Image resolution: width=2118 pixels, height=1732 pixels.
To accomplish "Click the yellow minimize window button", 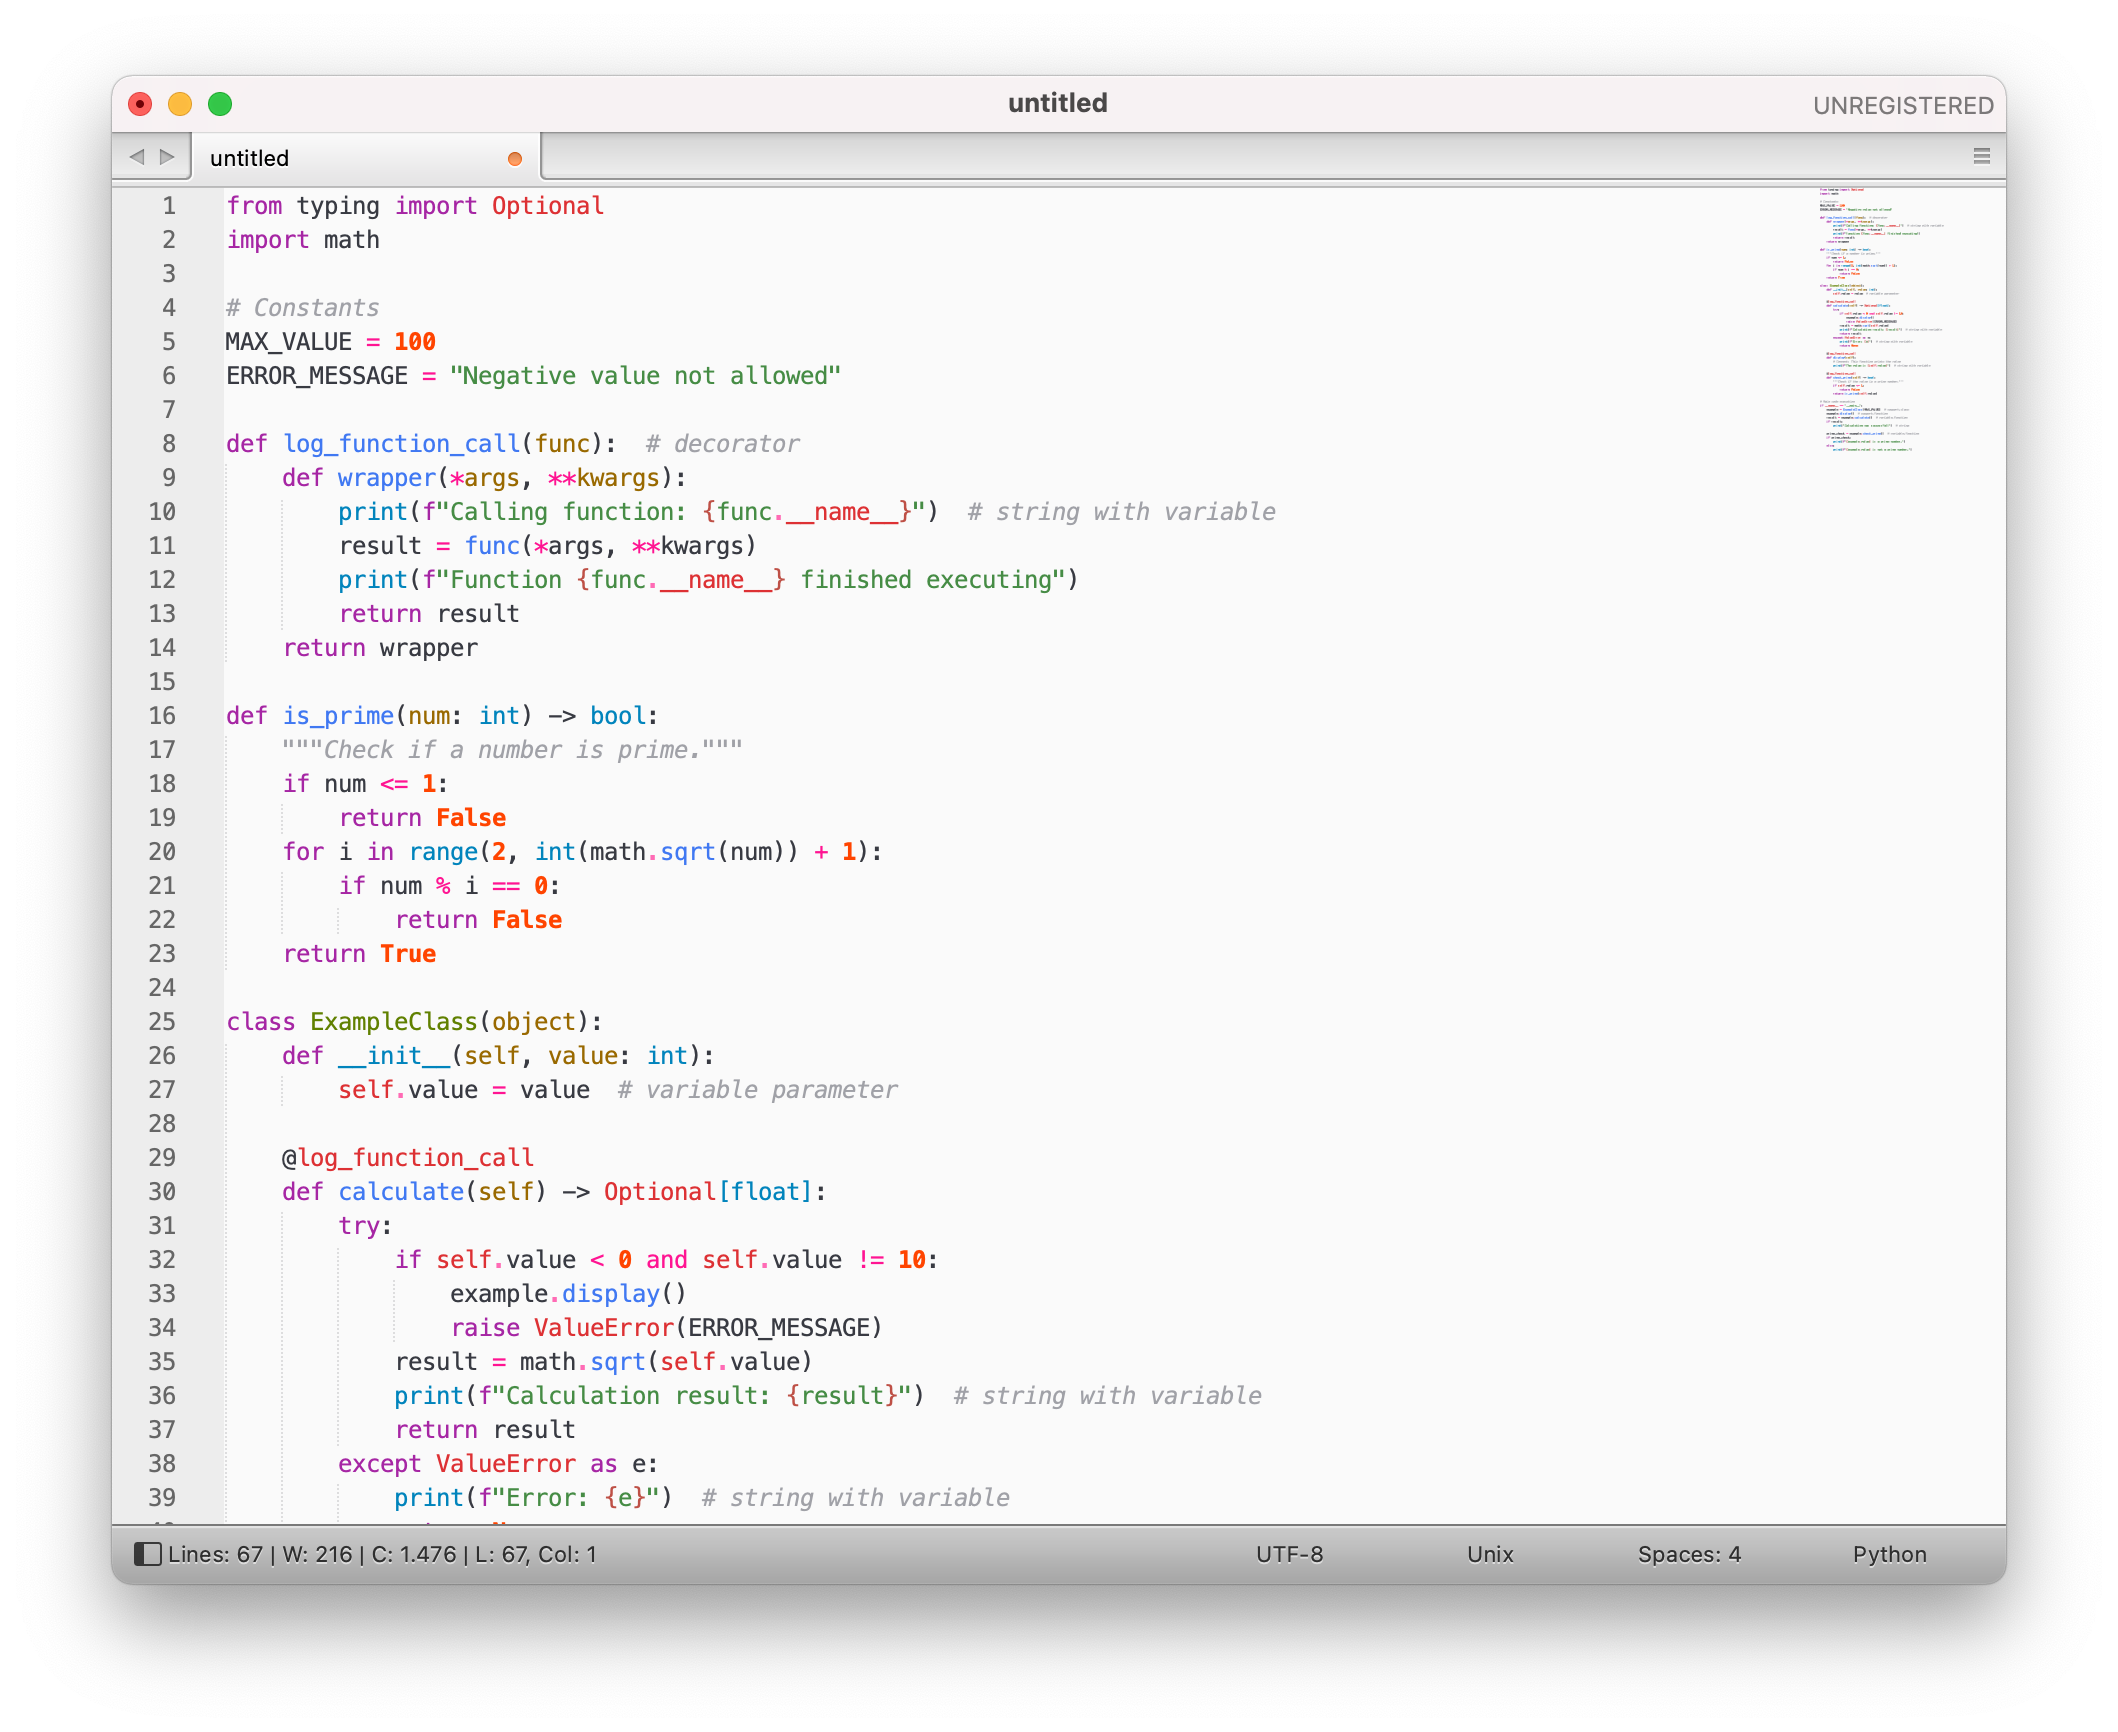I will (x=180, y=104).
